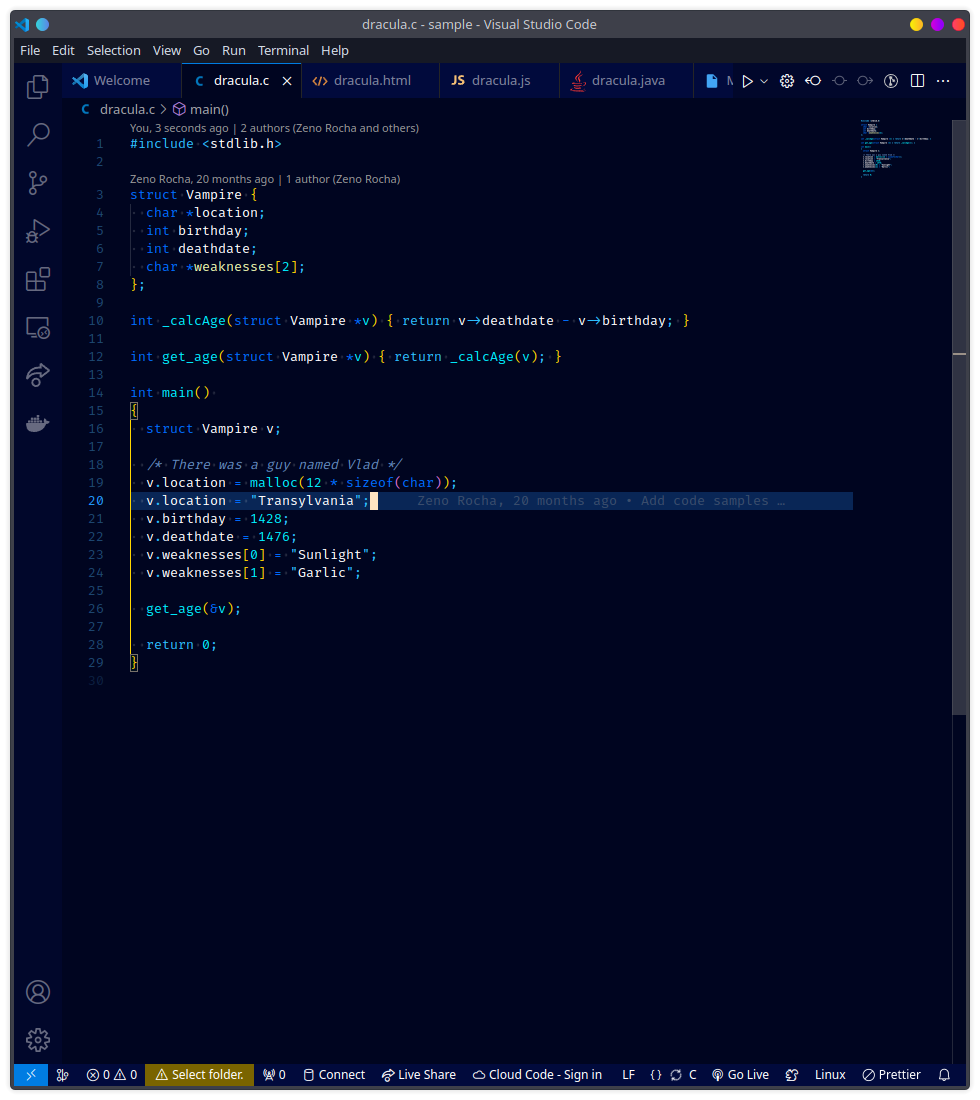This screenshot has width=980, height=1100.
Task: Open changes with next revision icon
Action: [865, 81]
